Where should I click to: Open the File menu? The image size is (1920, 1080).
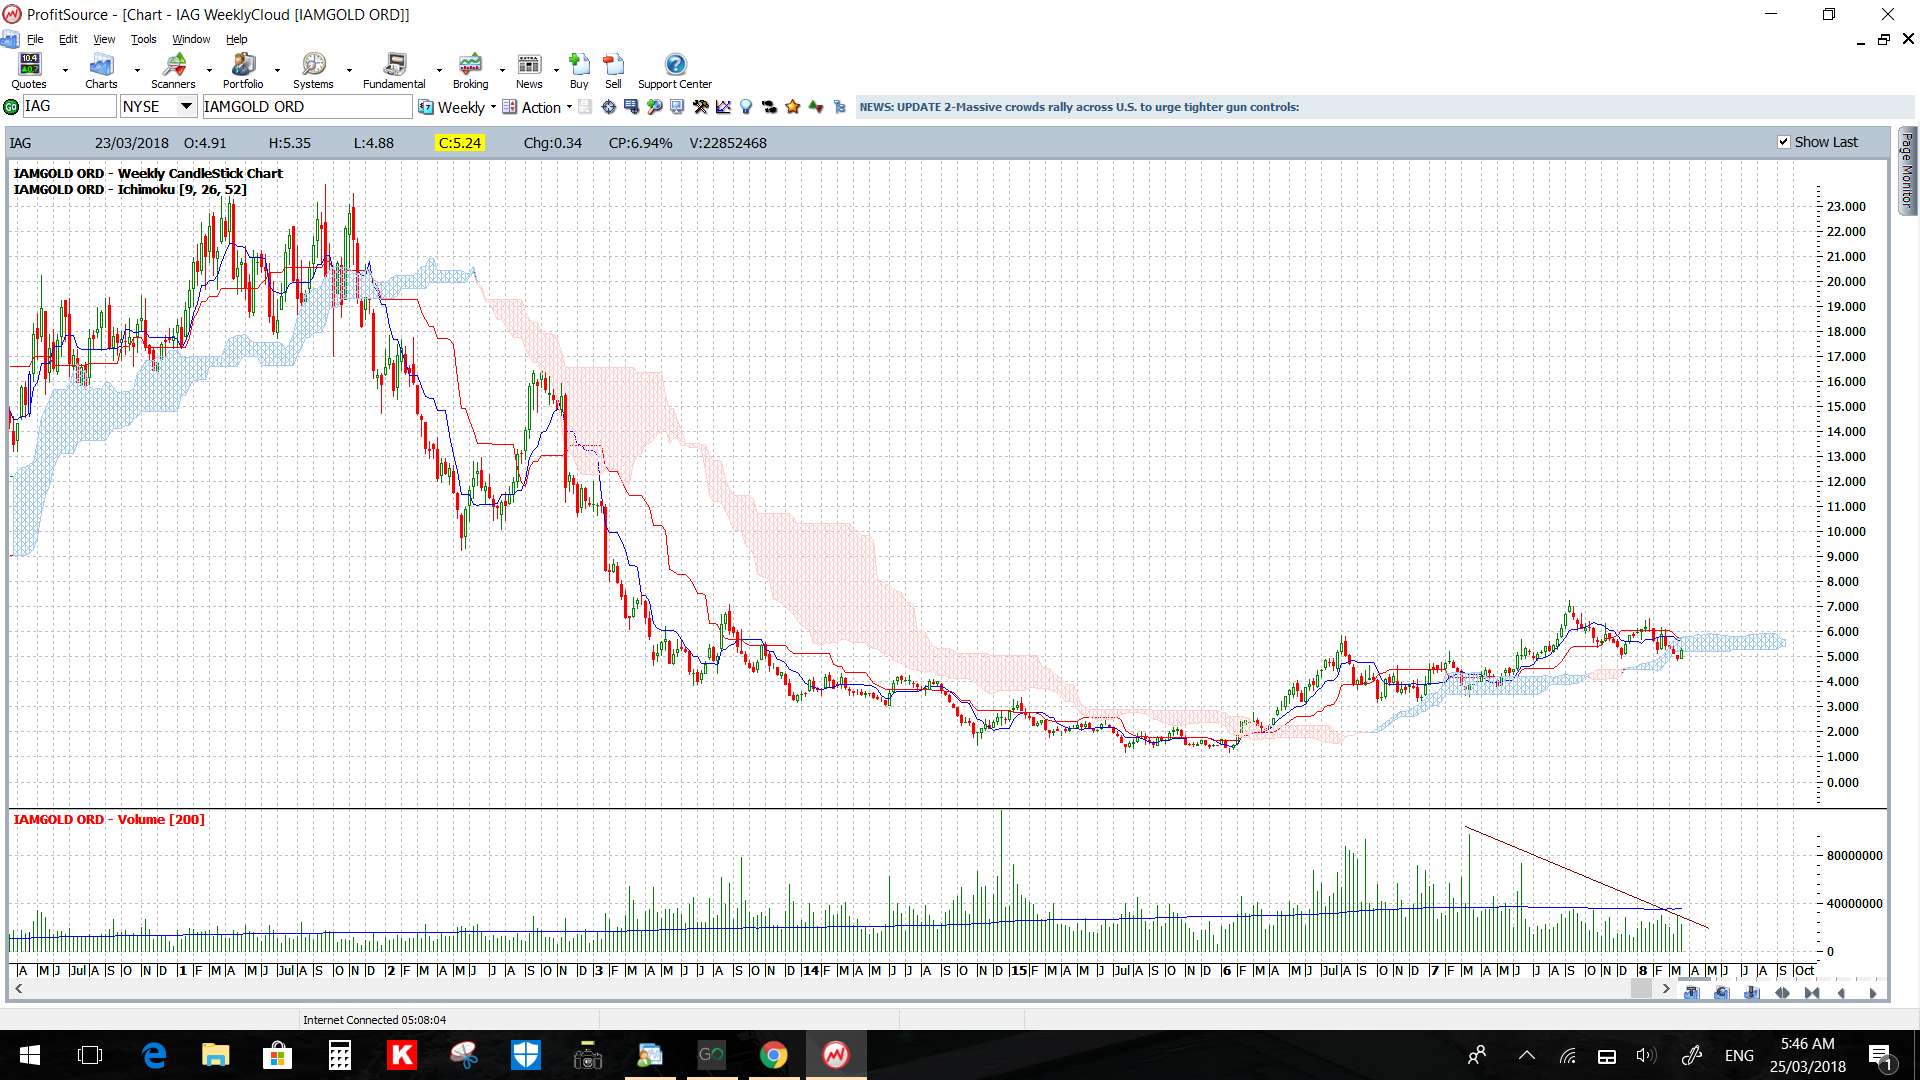tap(35, 39)
